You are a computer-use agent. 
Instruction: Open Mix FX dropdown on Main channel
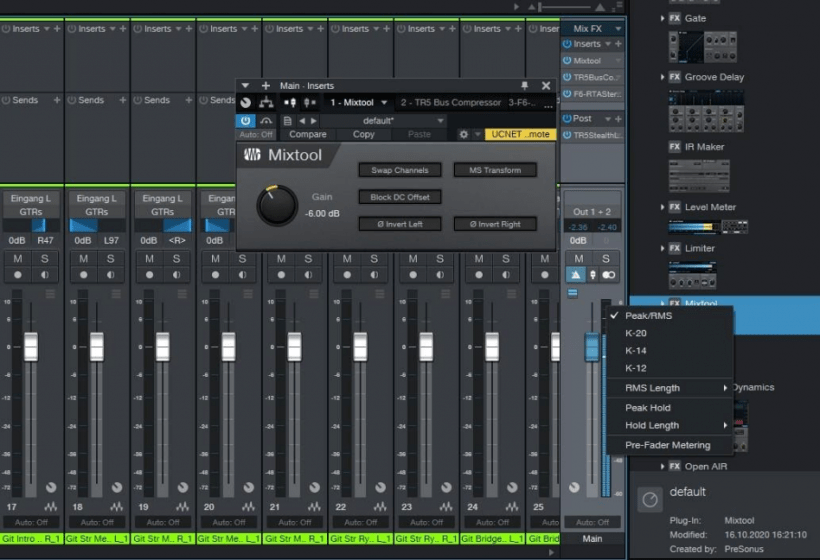pos(618,29)
